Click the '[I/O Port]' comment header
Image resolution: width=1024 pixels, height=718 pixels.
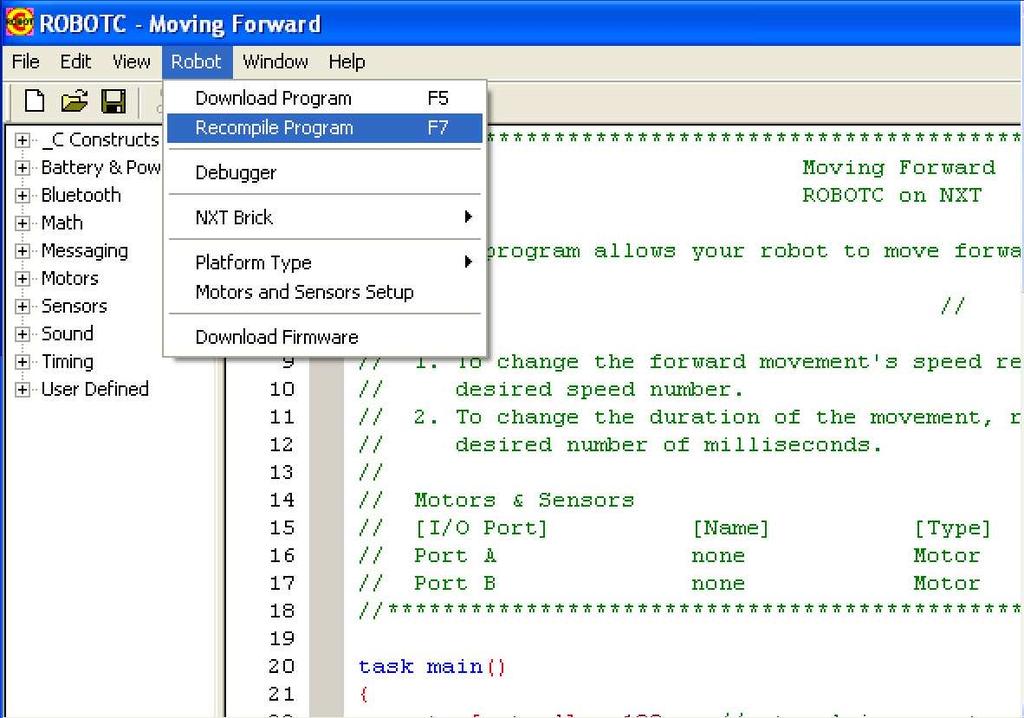(x=481, y=528)
